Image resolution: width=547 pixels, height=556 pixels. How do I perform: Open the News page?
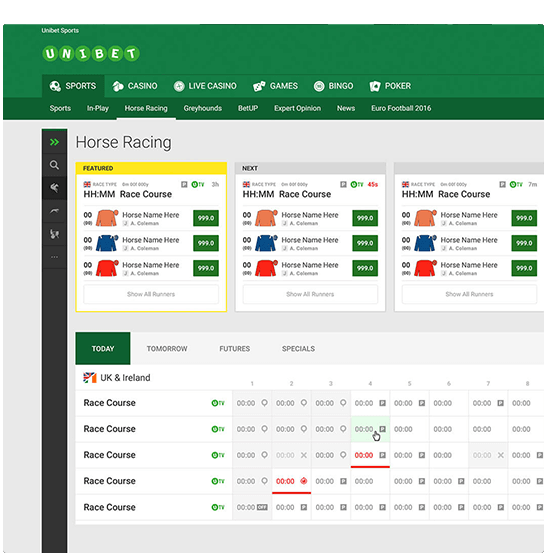click(x=346, y=108)
